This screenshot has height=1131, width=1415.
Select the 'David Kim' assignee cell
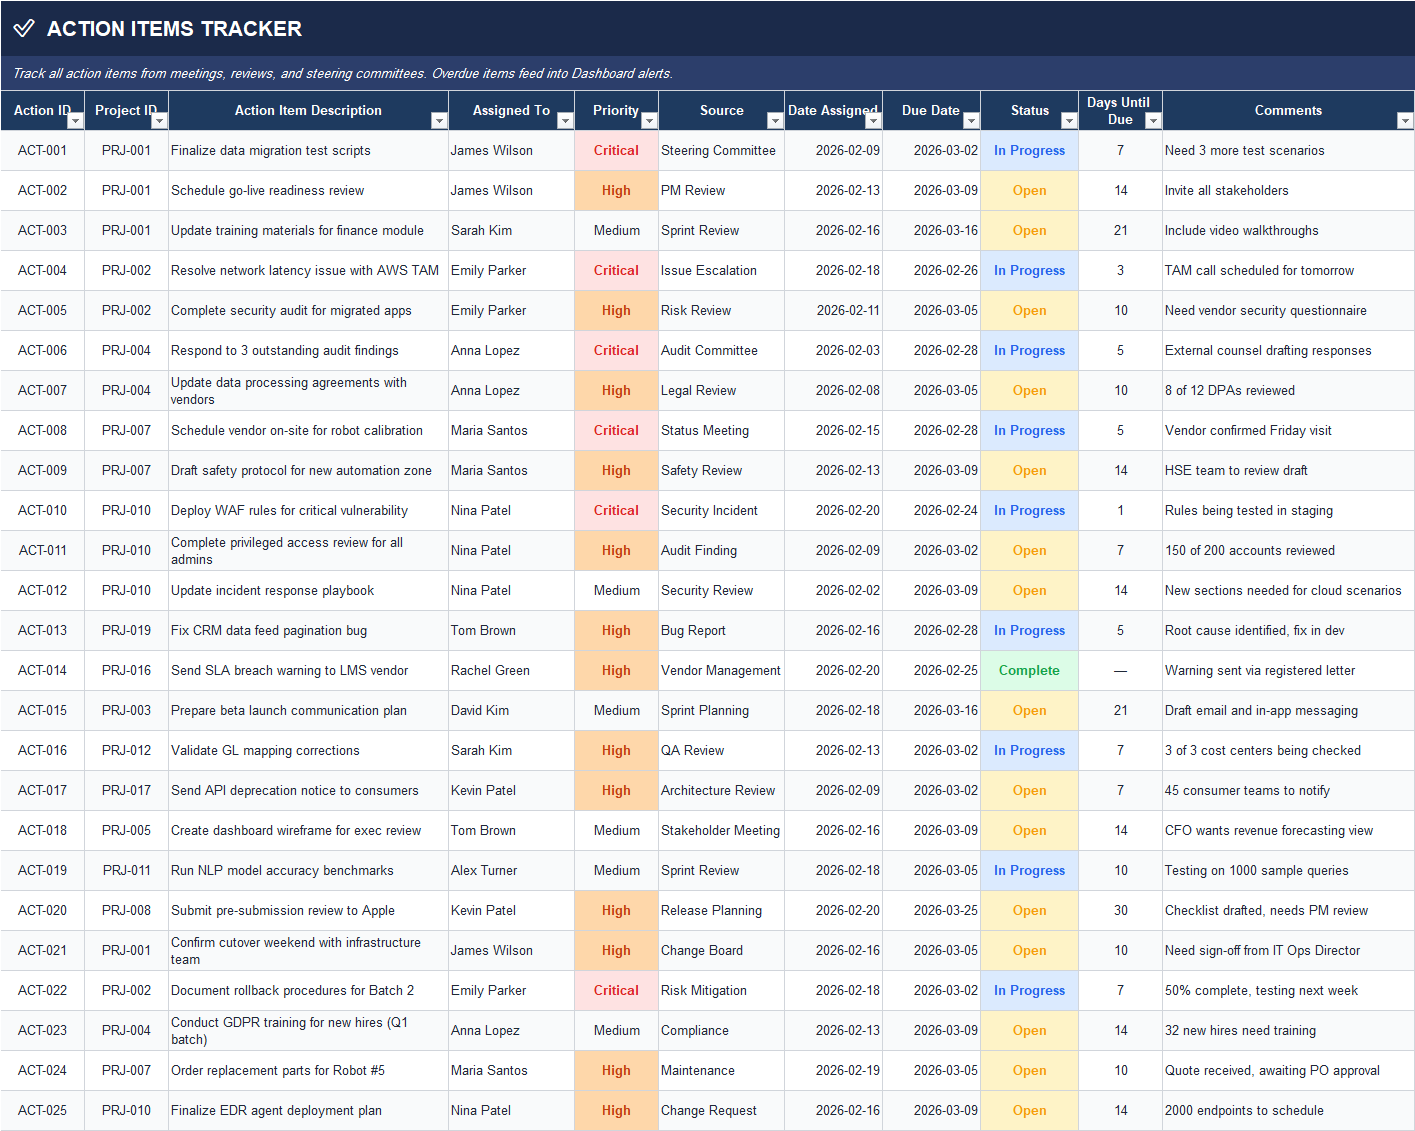point(511,711)
